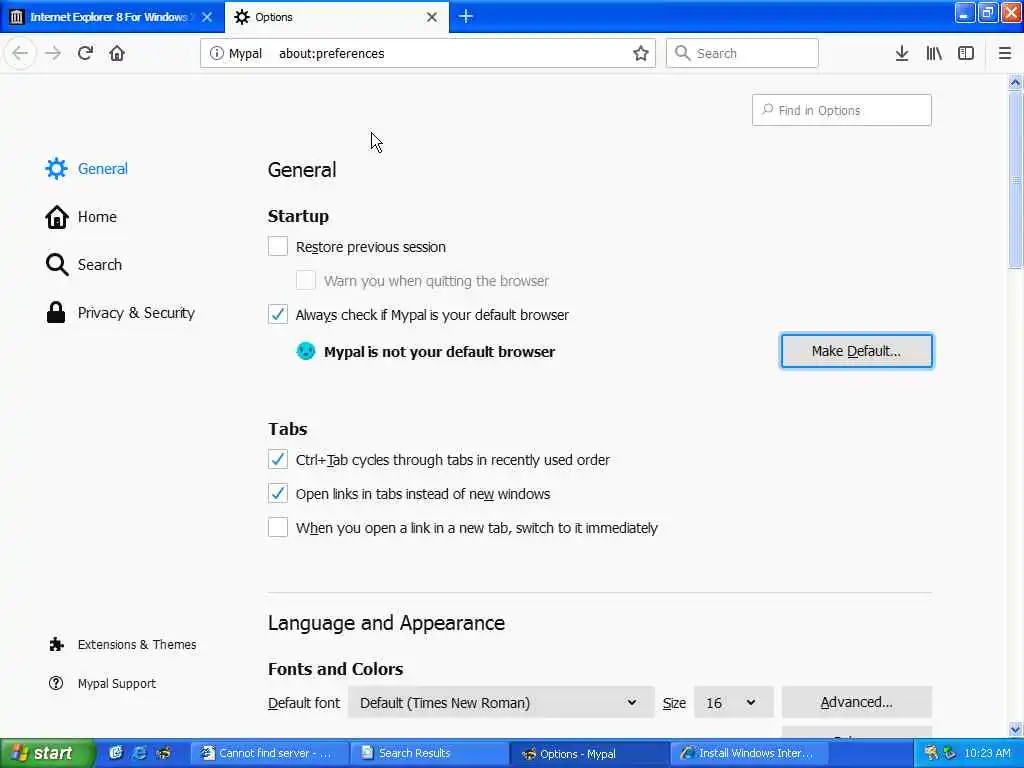This screenshot has width=1024, height=768.
Task: Open a new tab with plus icon
Action: point(466,16)
